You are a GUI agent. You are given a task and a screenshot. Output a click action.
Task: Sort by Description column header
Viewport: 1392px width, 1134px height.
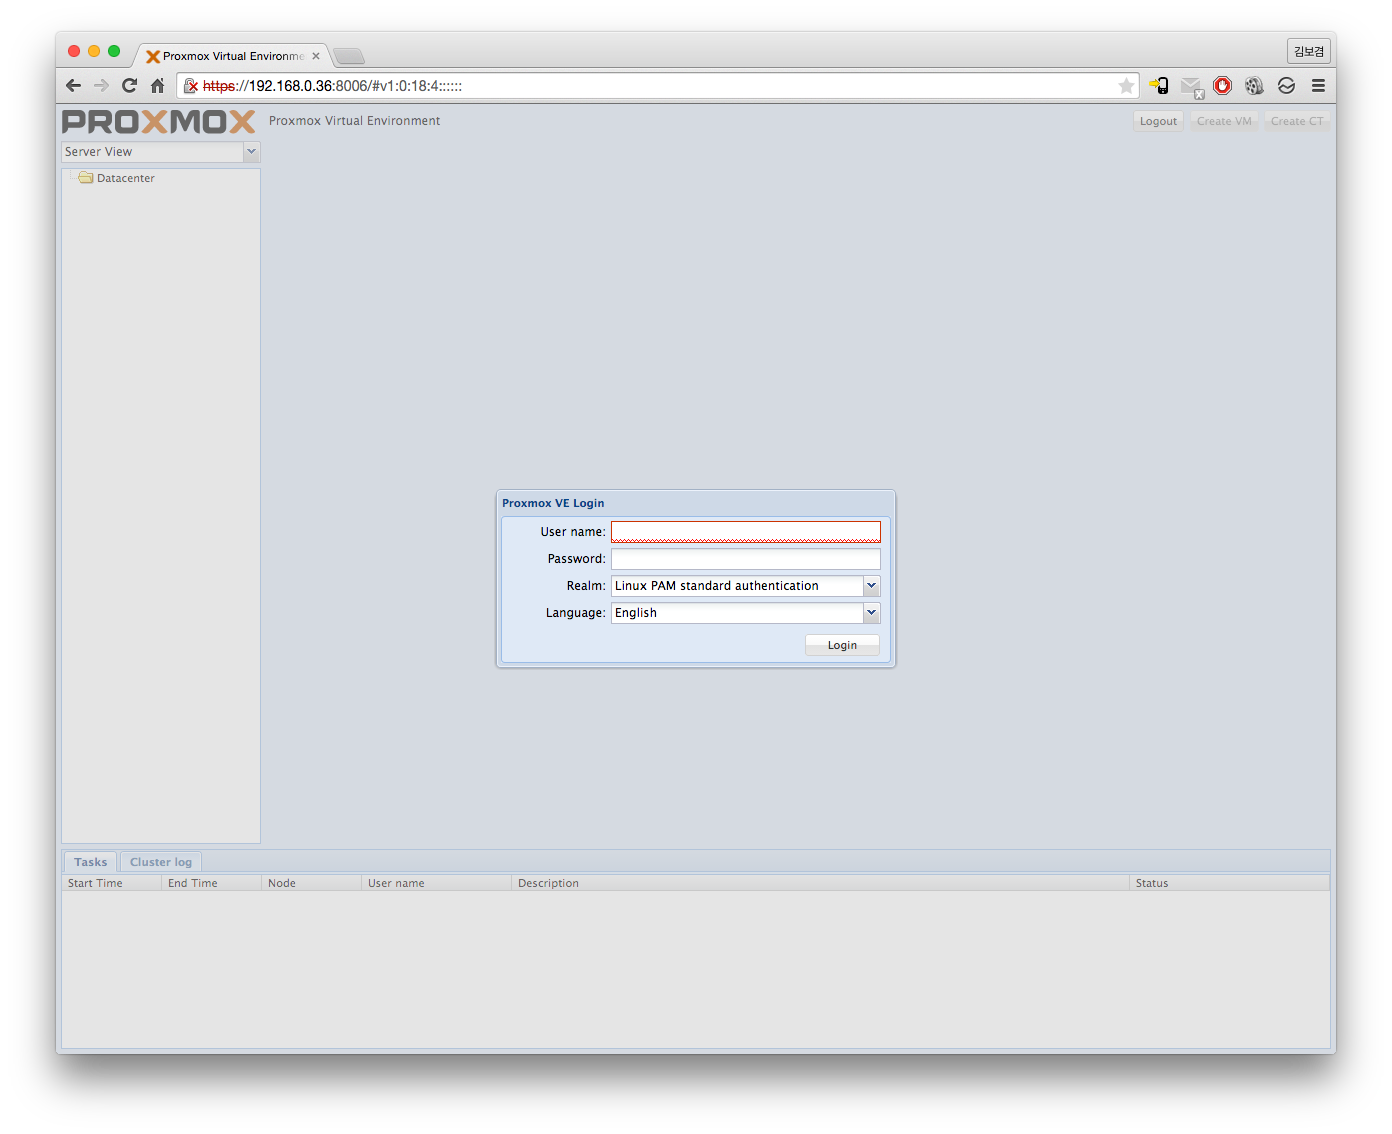point(820,883)
